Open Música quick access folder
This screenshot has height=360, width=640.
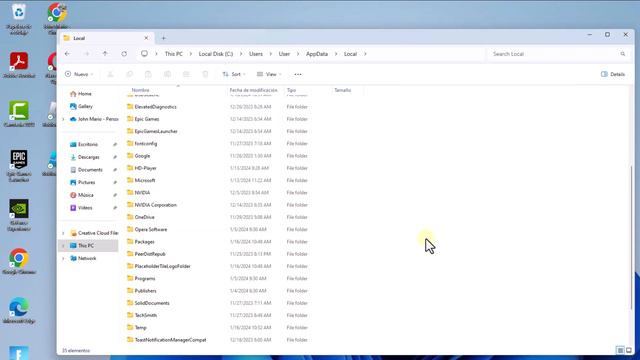click(86, 195)
